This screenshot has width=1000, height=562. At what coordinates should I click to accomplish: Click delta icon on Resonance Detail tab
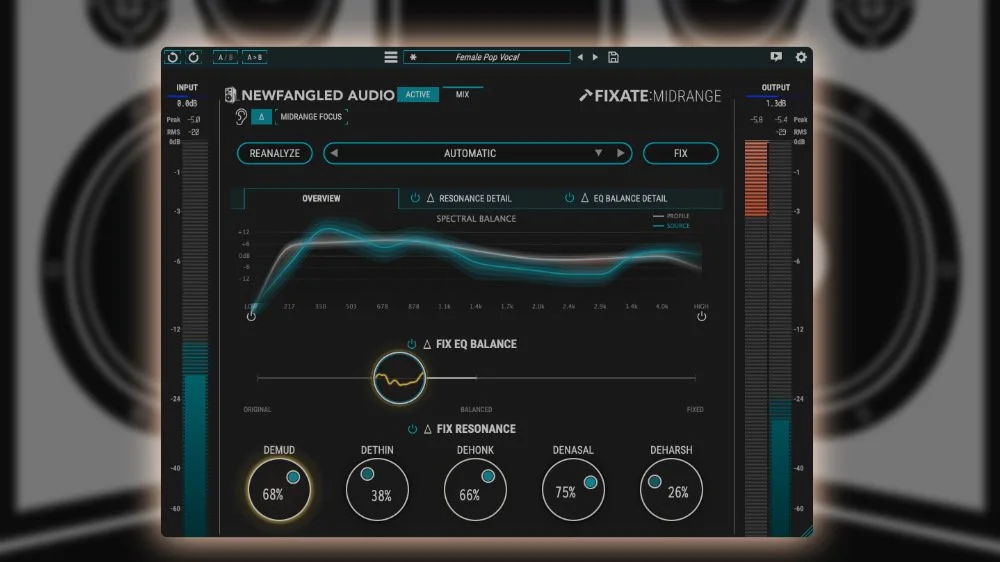(x=430, y=198)
